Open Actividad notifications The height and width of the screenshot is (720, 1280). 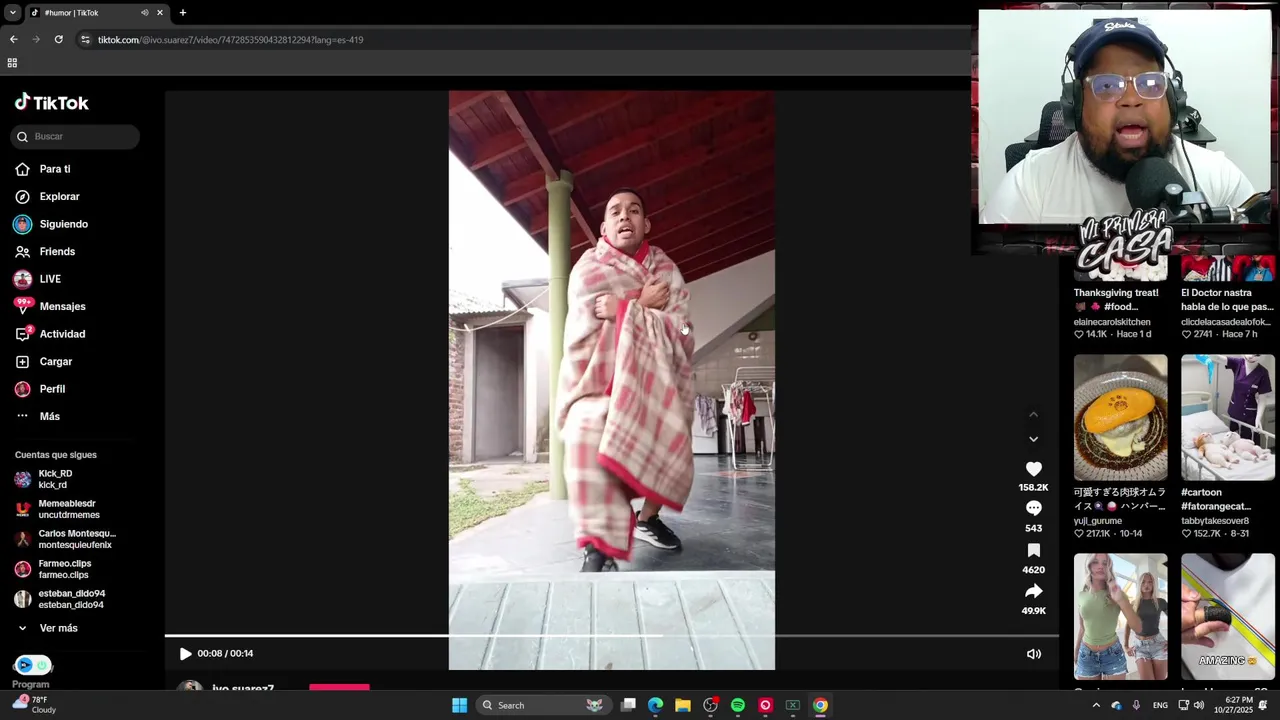50,334
